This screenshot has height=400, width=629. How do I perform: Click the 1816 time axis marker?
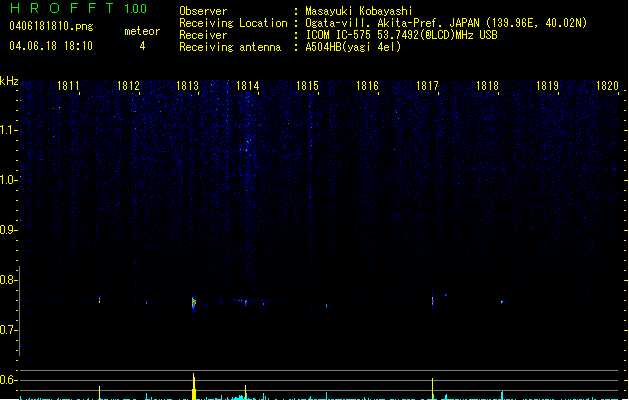pos(367,86)
